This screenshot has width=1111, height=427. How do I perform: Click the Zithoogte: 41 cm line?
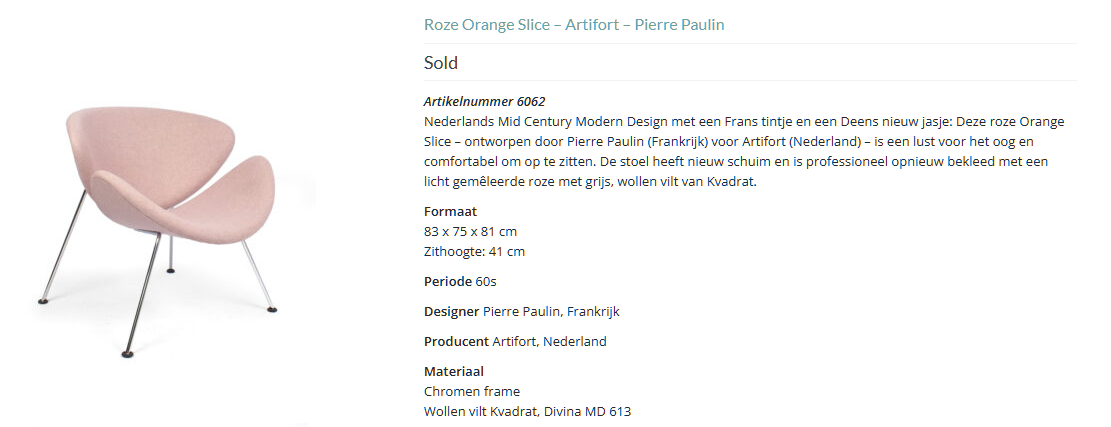coord(474,251)
